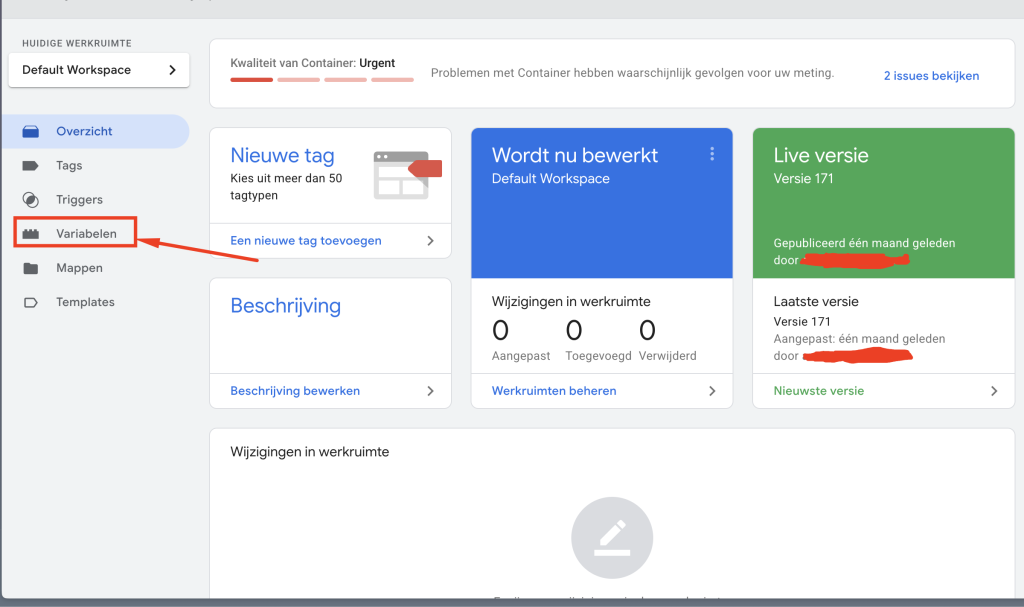Click the pencil edit icon in Wijzigingen panel

pos(612,538)
